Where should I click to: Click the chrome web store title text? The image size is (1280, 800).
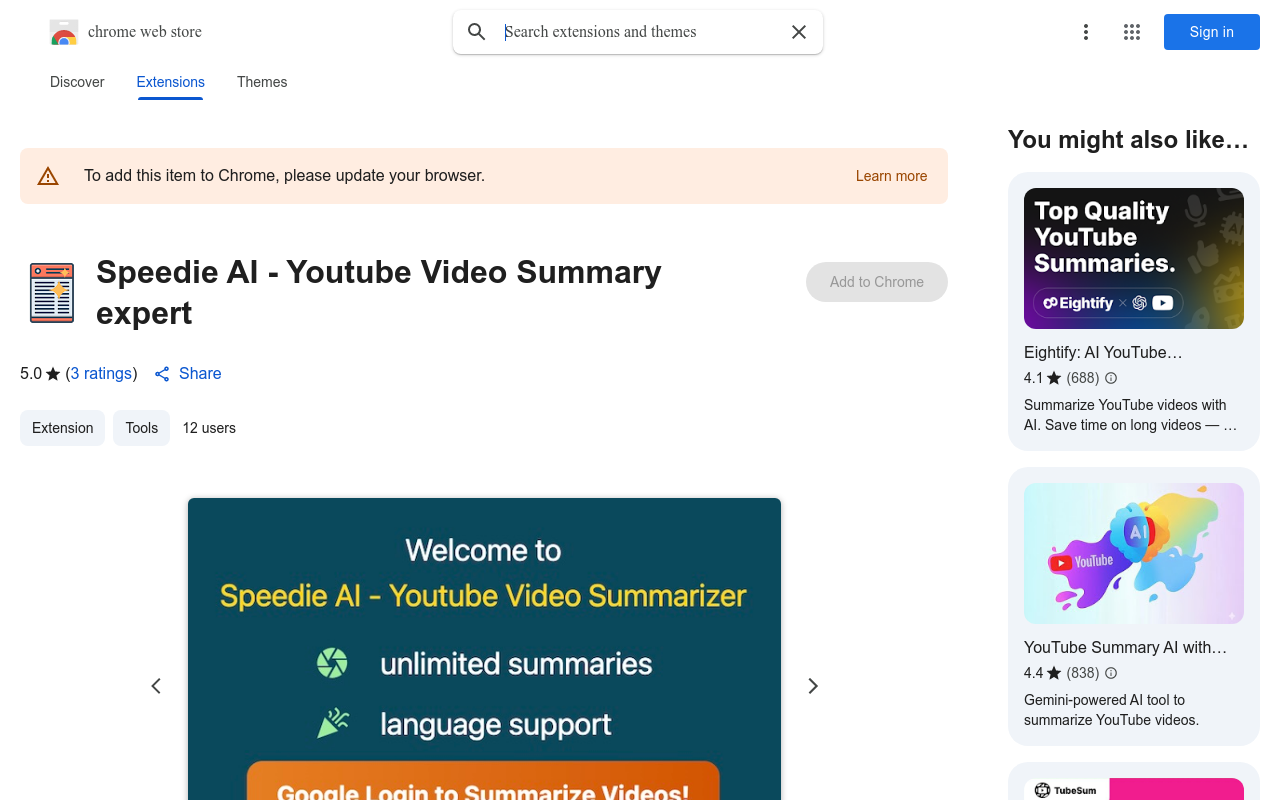(145, 32)
